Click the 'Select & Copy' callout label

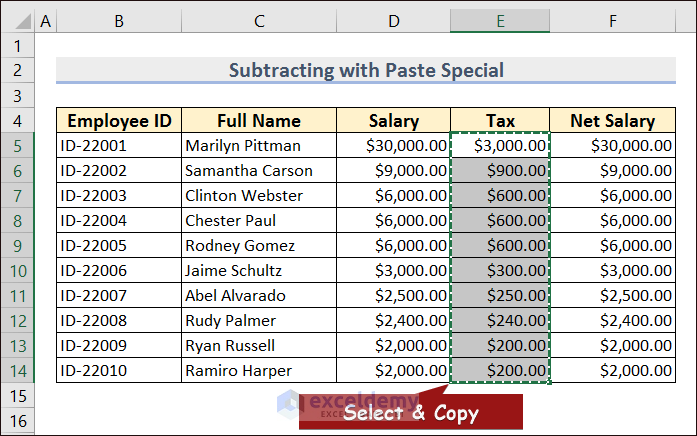(411, 413)
